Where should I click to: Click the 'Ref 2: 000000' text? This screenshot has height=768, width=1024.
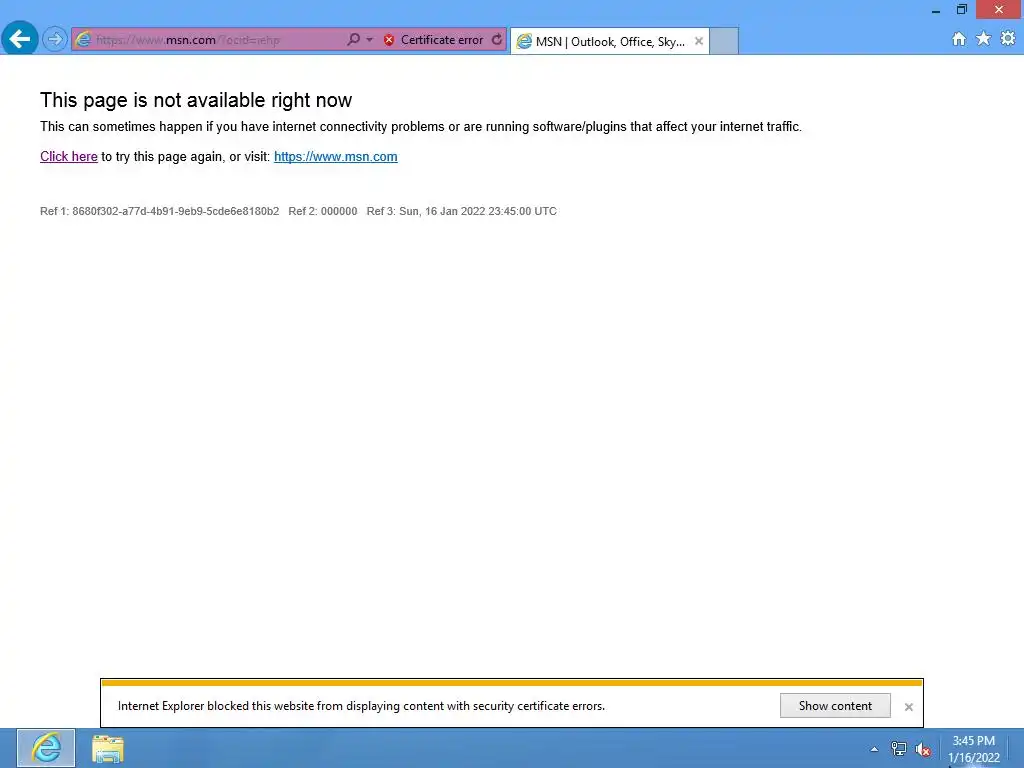coord(323,212)
